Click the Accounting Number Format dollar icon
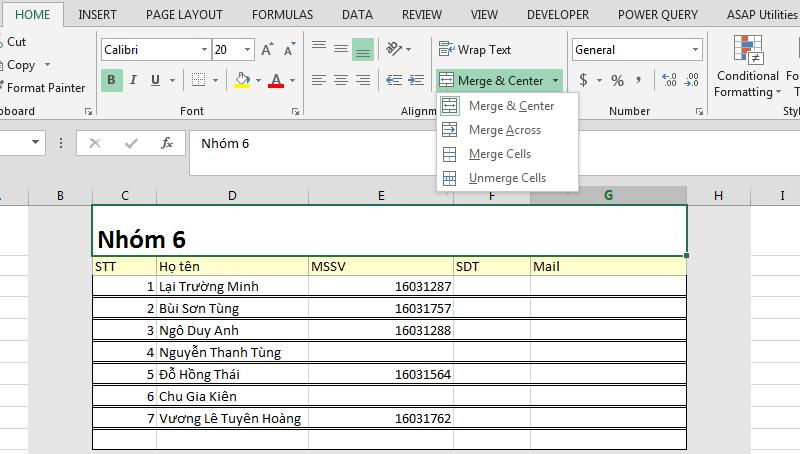This screenshot has width=800, height=454. tap(584, 80)
